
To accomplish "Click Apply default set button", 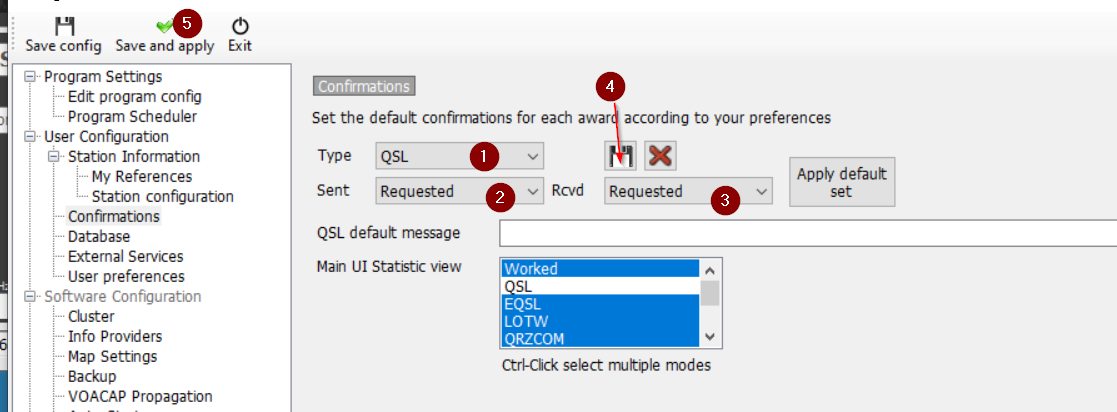I will click(841, 182).
